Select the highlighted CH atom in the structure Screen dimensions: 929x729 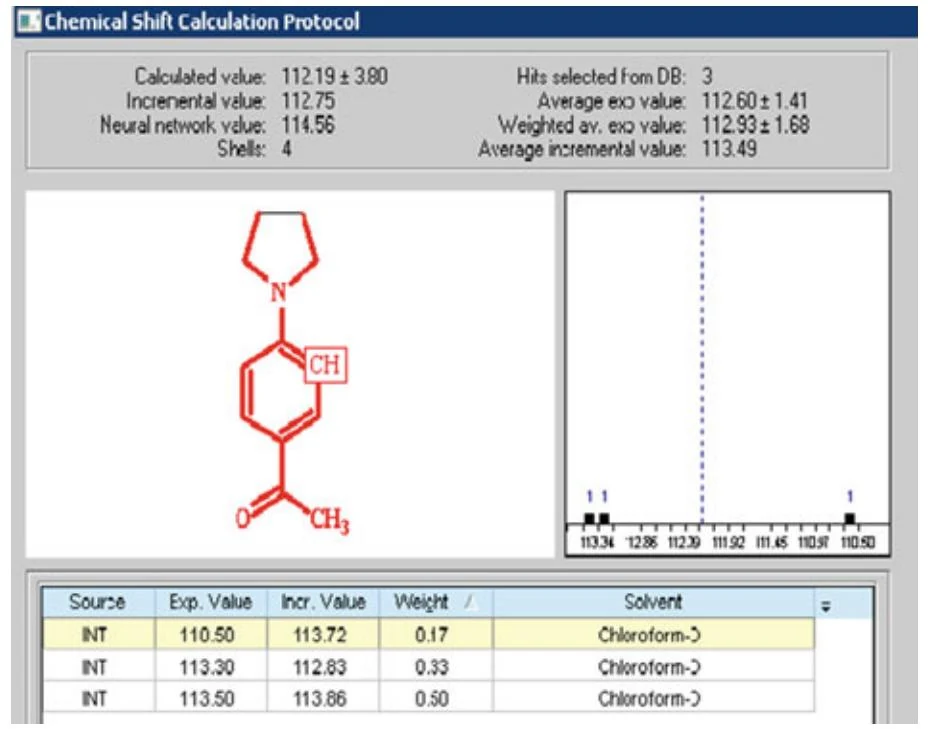point(325,364)
